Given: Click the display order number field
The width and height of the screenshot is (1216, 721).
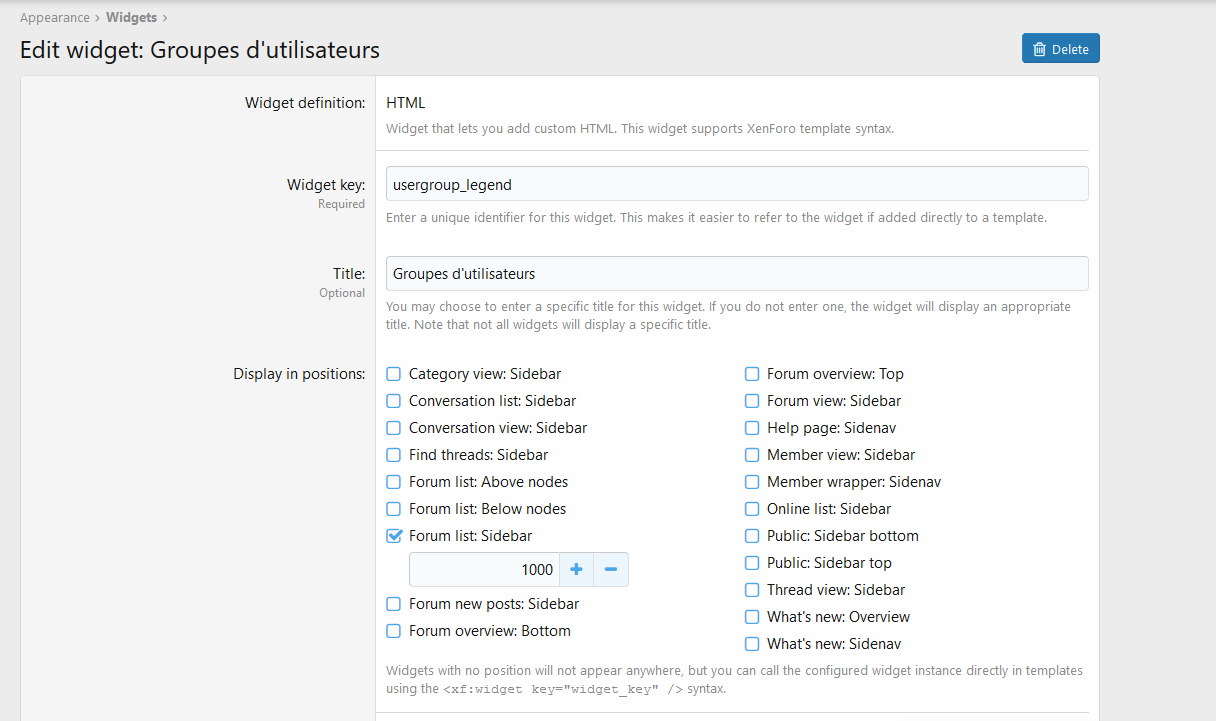Looking at the screenshot, I should pyautogui.click(x=484, y=569).
